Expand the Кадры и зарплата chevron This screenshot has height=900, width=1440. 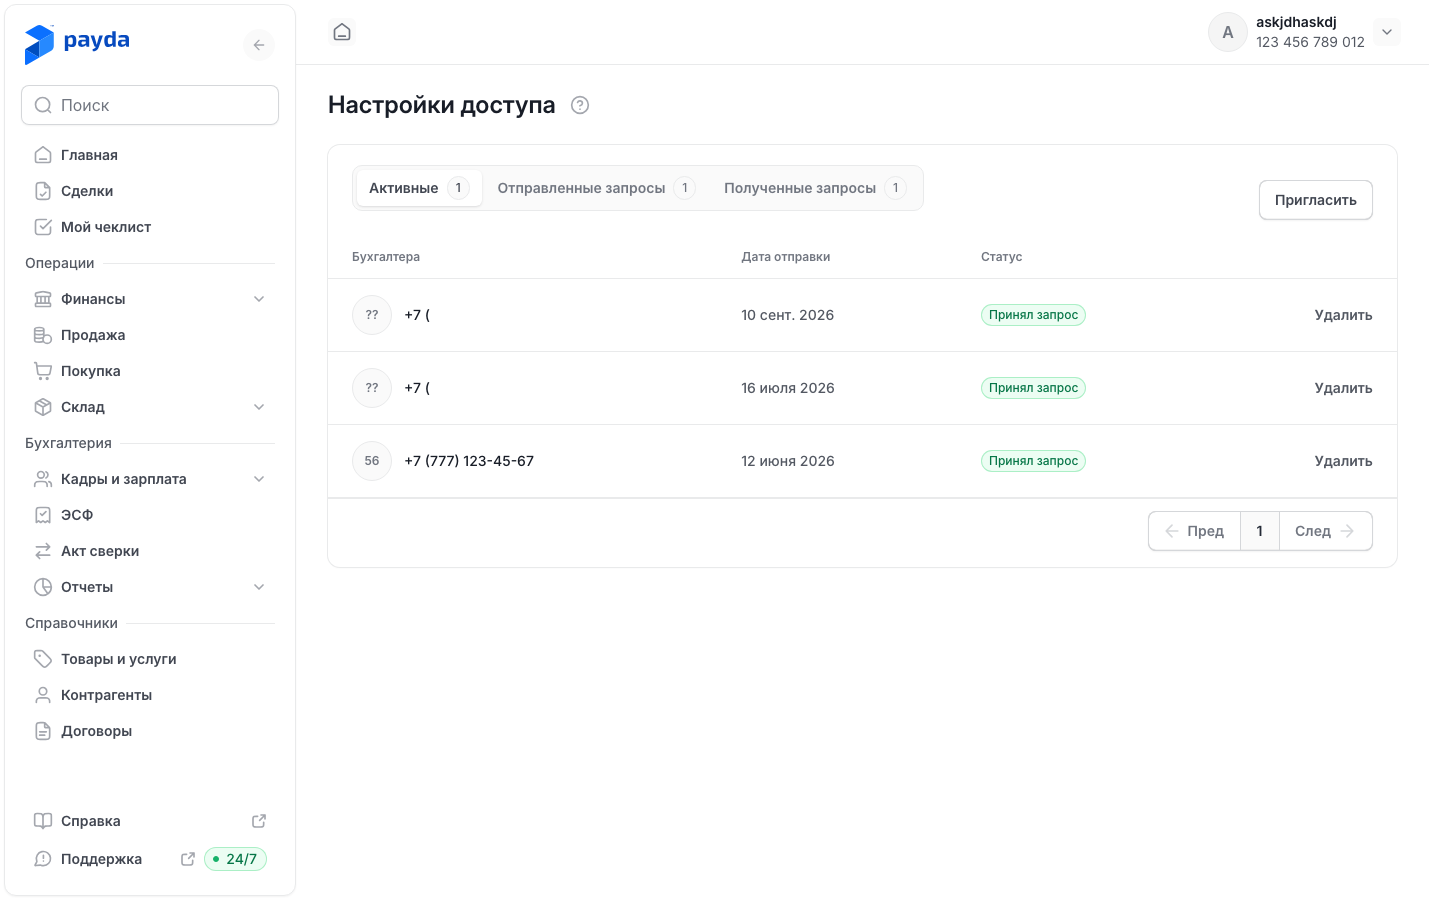(259, 479)
